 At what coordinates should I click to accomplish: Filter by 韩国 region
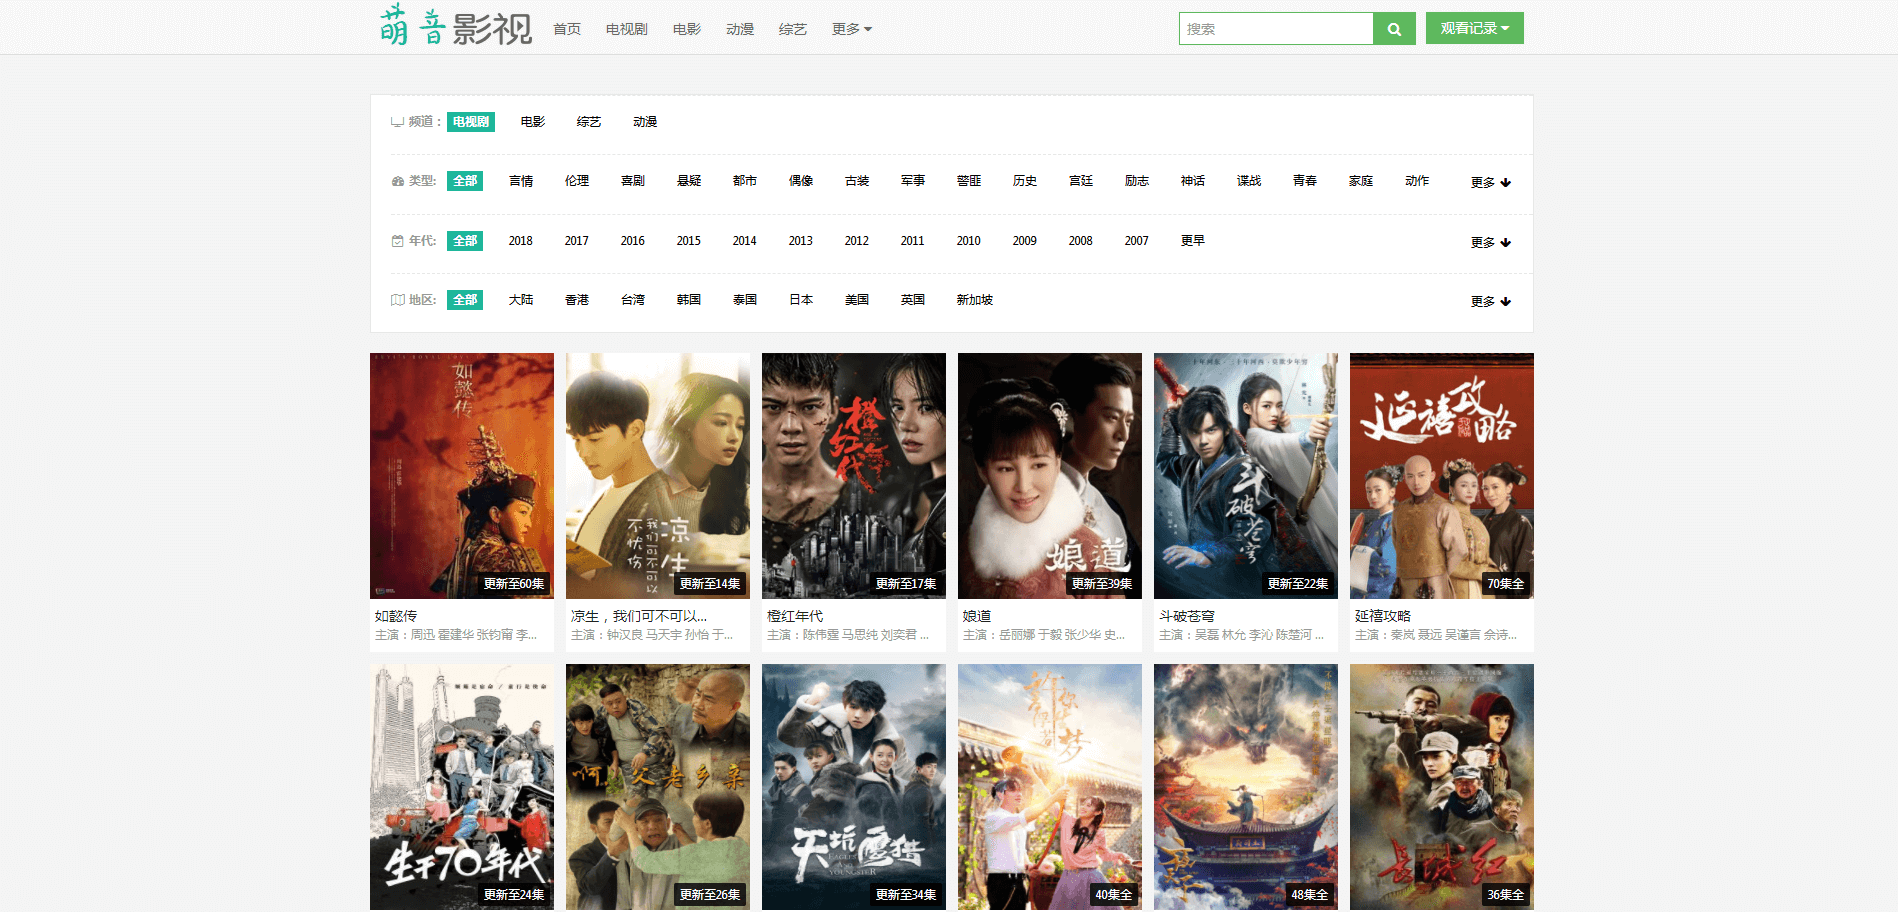tap(689, 300)
